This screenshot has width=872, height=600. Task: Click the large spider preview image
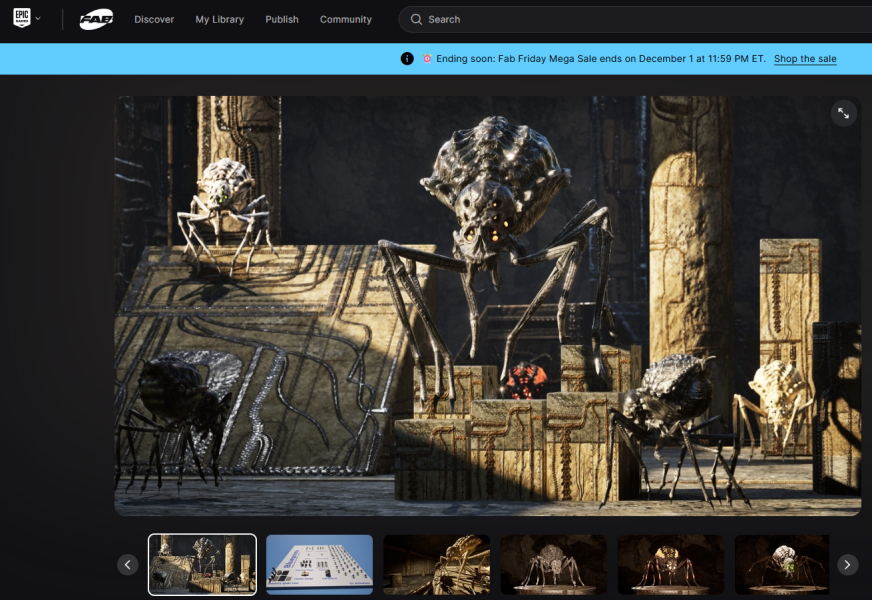487,305
